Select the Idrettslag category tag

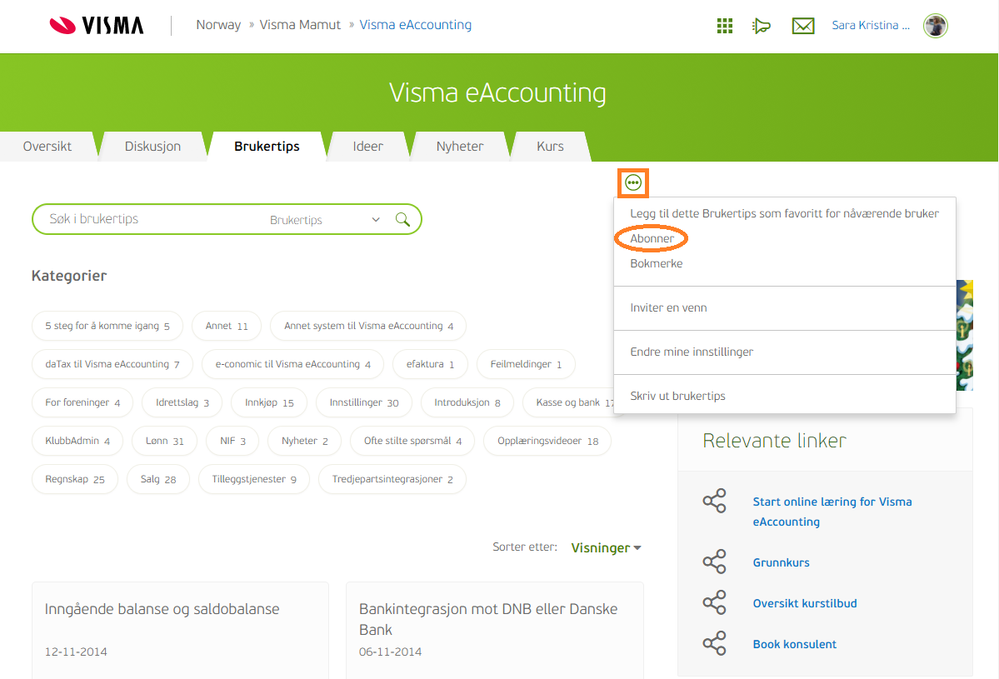[x=182, y=403]
